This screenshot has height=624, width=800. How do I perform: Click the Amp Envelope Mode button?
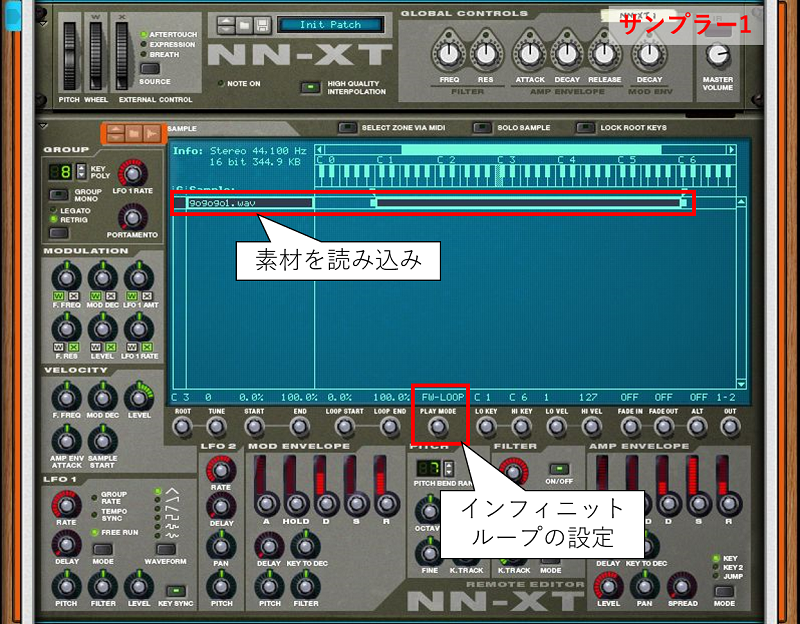pyautogui.click(x=723, y=591)
